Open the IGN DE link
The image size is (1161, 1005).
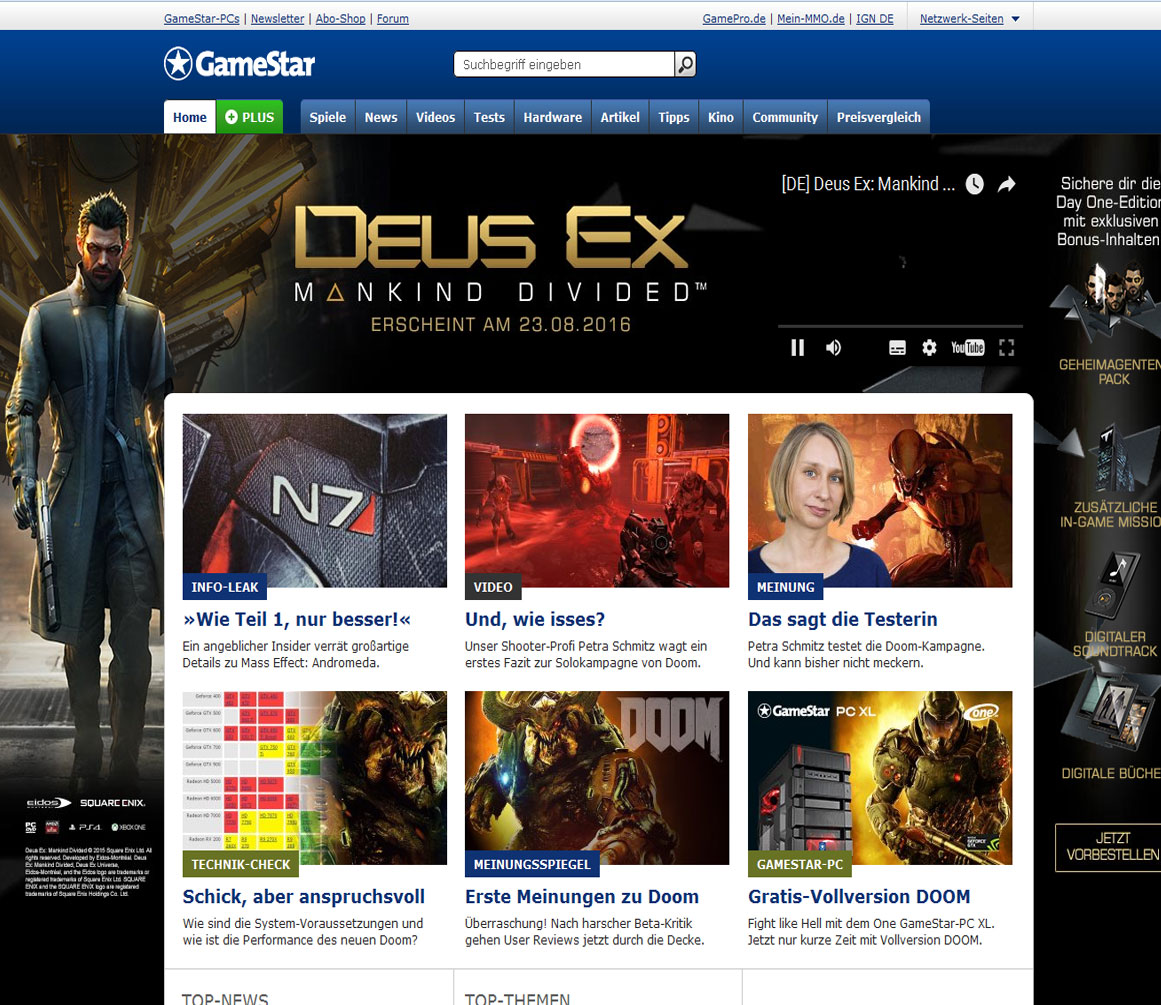click(x=874, y=19)
